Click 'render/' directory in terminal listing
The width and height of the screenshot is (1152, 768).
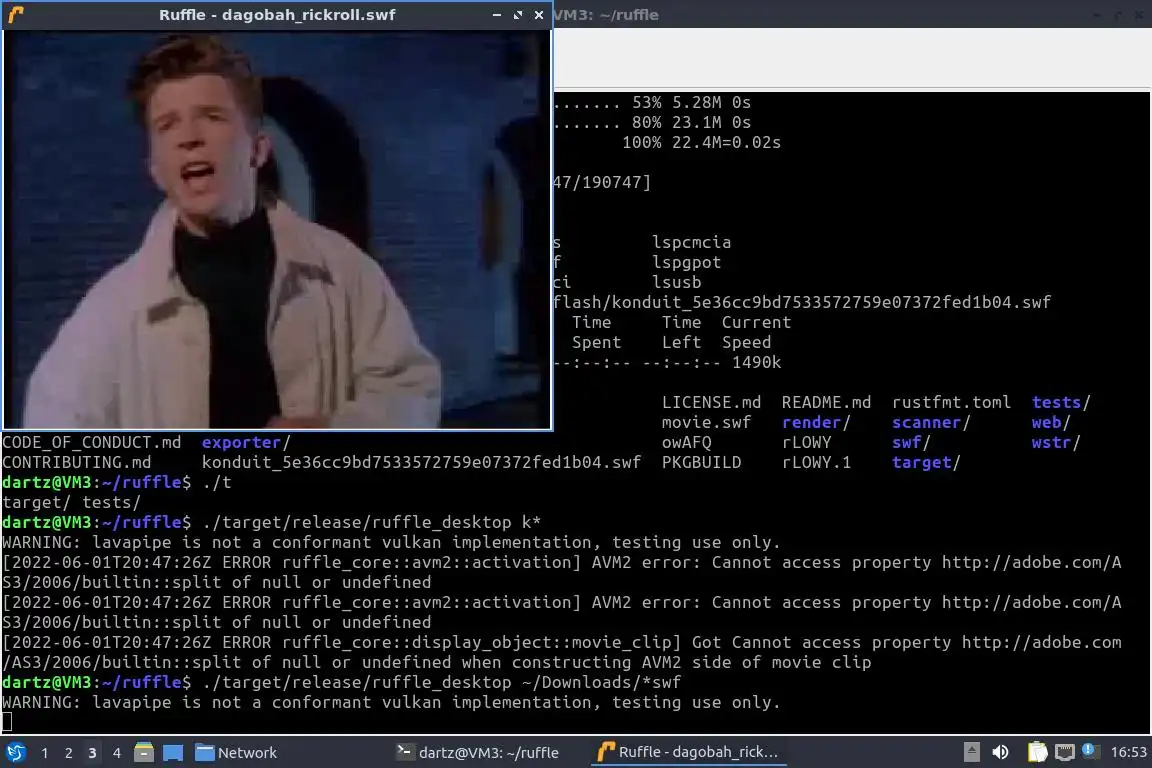click(x=816, y=423)
